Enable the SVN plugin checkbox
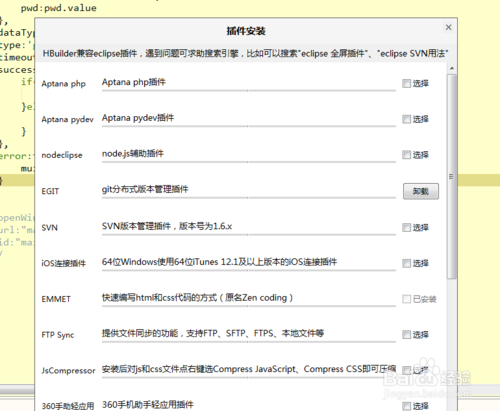Image resolution: width=500 pixels, height=411 pixels. [406, 228]
